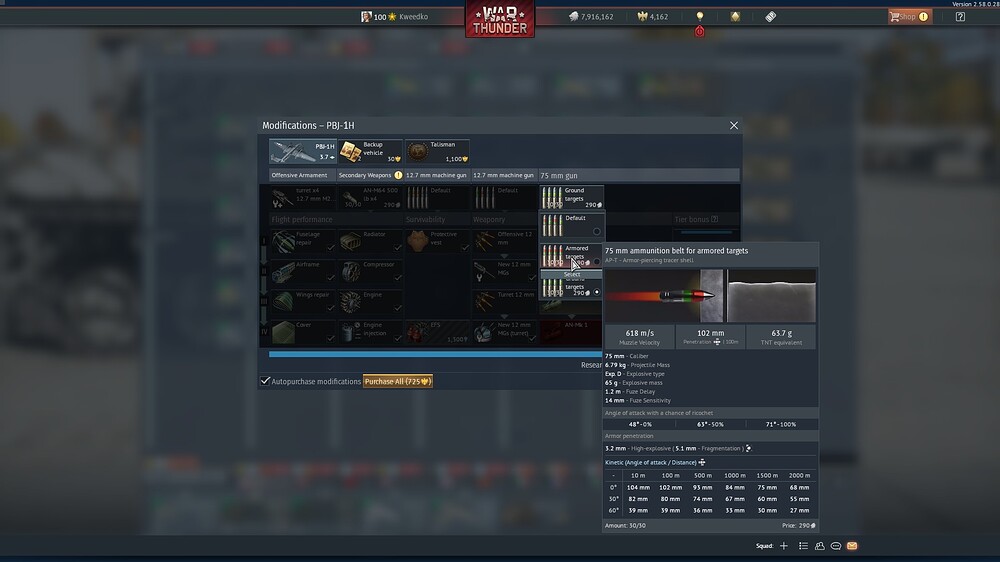Click the Fuselage repair modification
Image resolution: width=1000 pixels, height=562 pixels.
point(303,242)
